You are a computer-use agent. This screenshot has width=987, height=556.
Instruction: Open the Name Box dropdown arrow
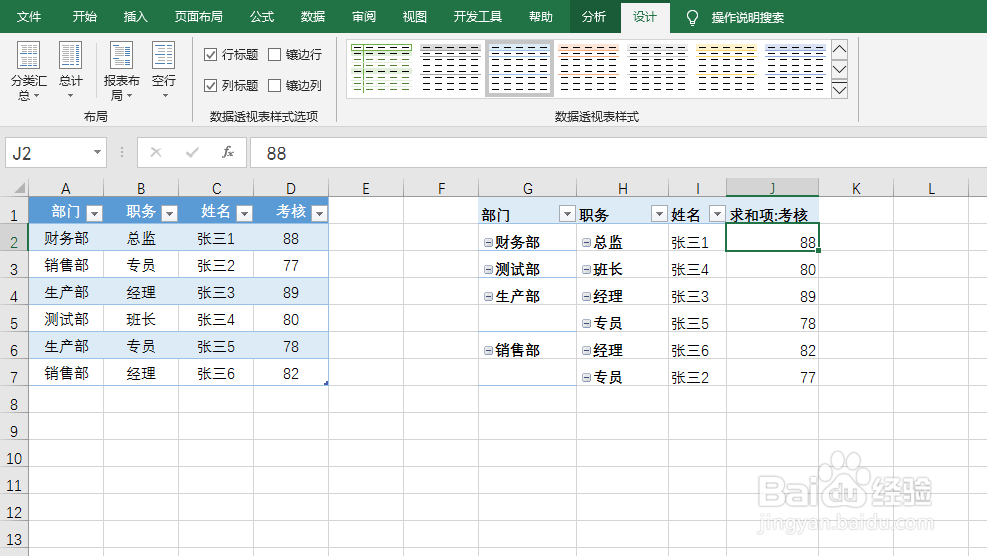coord(97,152)
